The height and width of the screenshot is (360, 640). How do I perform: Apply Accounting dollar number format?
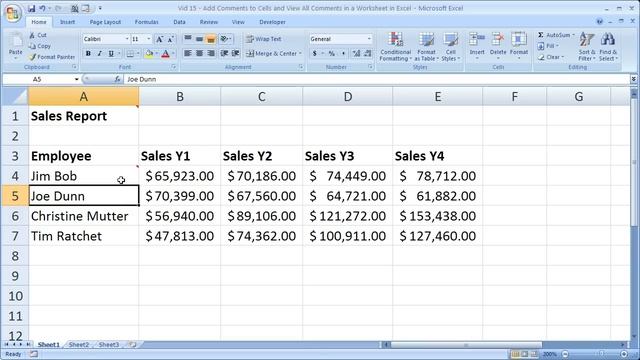(314, 53)
